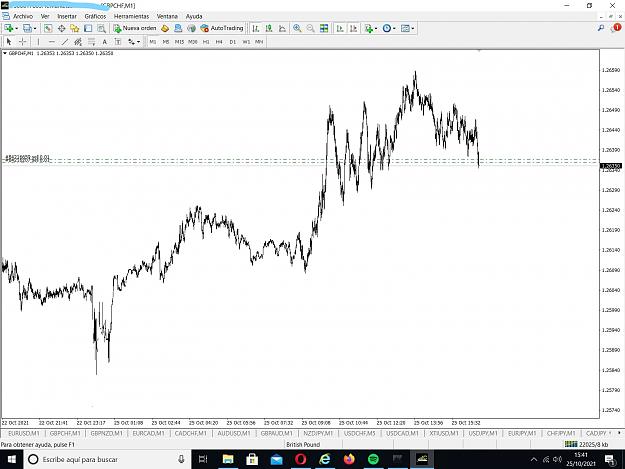Open the Ventana menu

coord(167,16)
